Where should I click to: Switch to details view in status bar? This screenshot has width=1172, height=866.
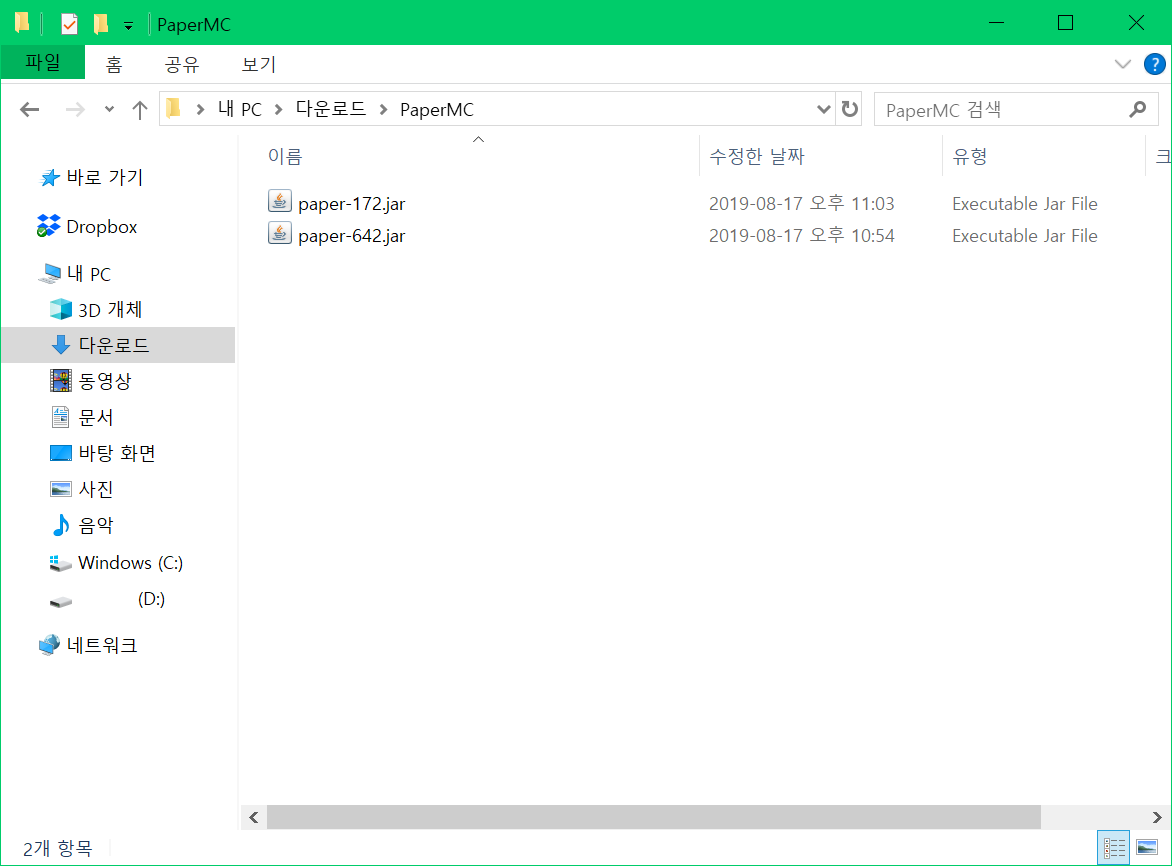1114,847
